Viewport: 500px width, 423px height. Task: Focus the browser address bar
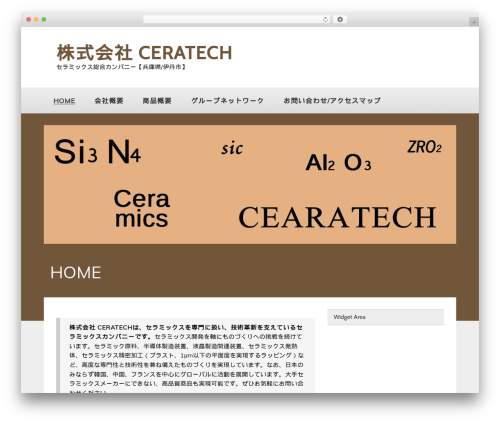coord(237,20)
